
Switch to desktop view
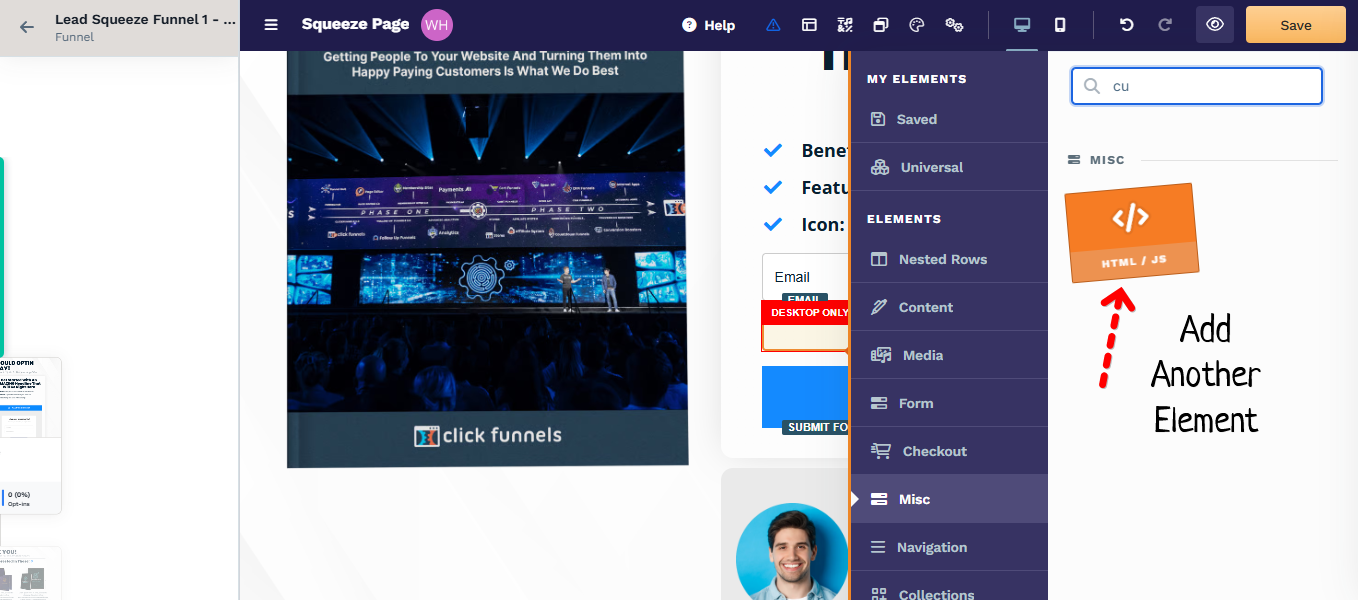1022,25
